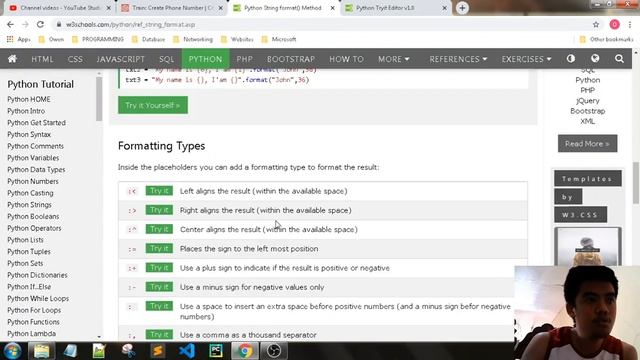Click Try it for plus sign
Image resolution: width=640 pixels, height=360 pixels.
point(159,267)
